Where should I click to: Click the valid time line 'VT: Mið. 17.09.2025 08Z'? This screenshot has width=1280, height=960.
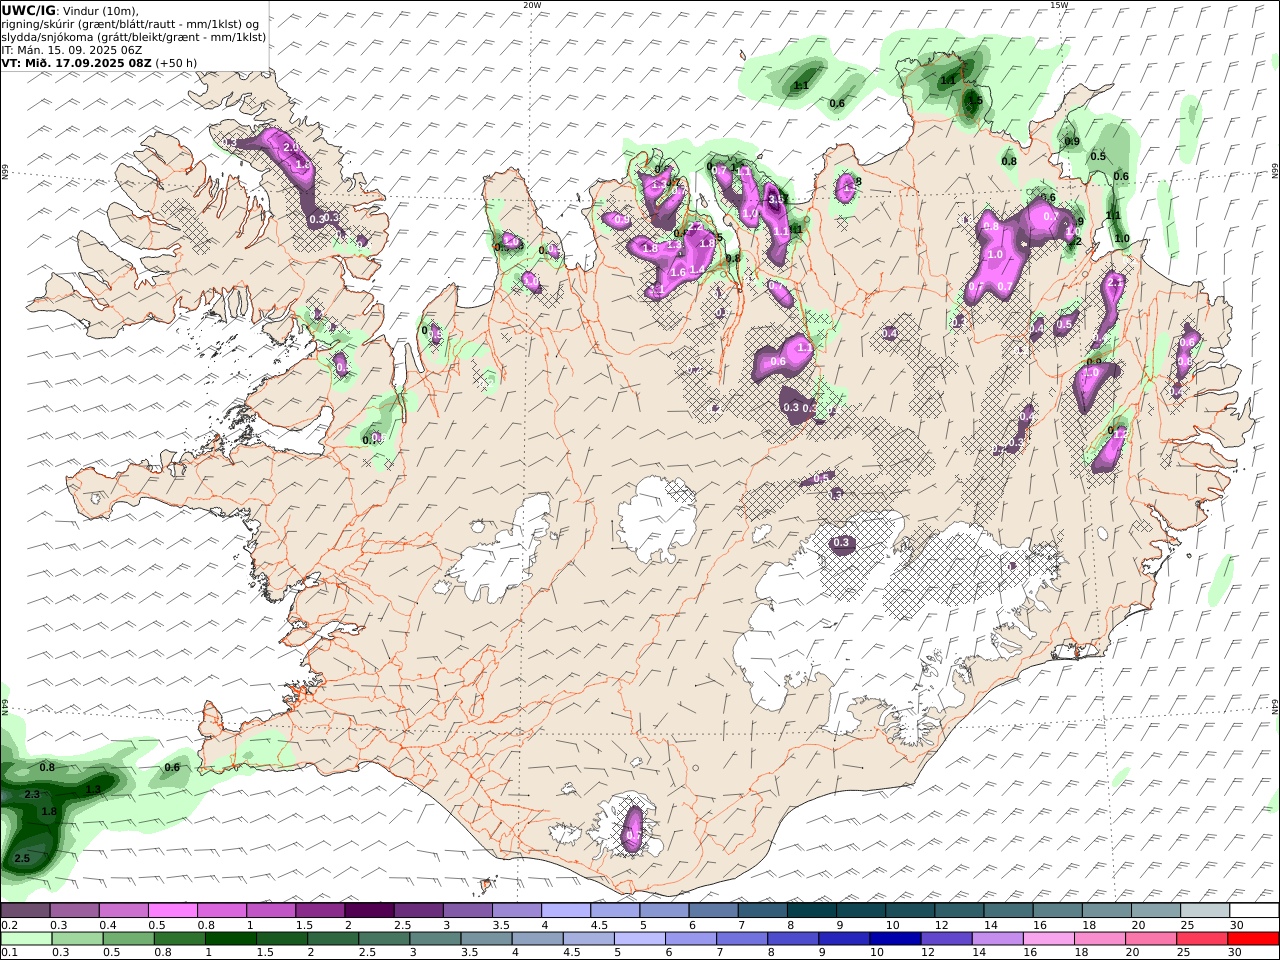point(77,62)
